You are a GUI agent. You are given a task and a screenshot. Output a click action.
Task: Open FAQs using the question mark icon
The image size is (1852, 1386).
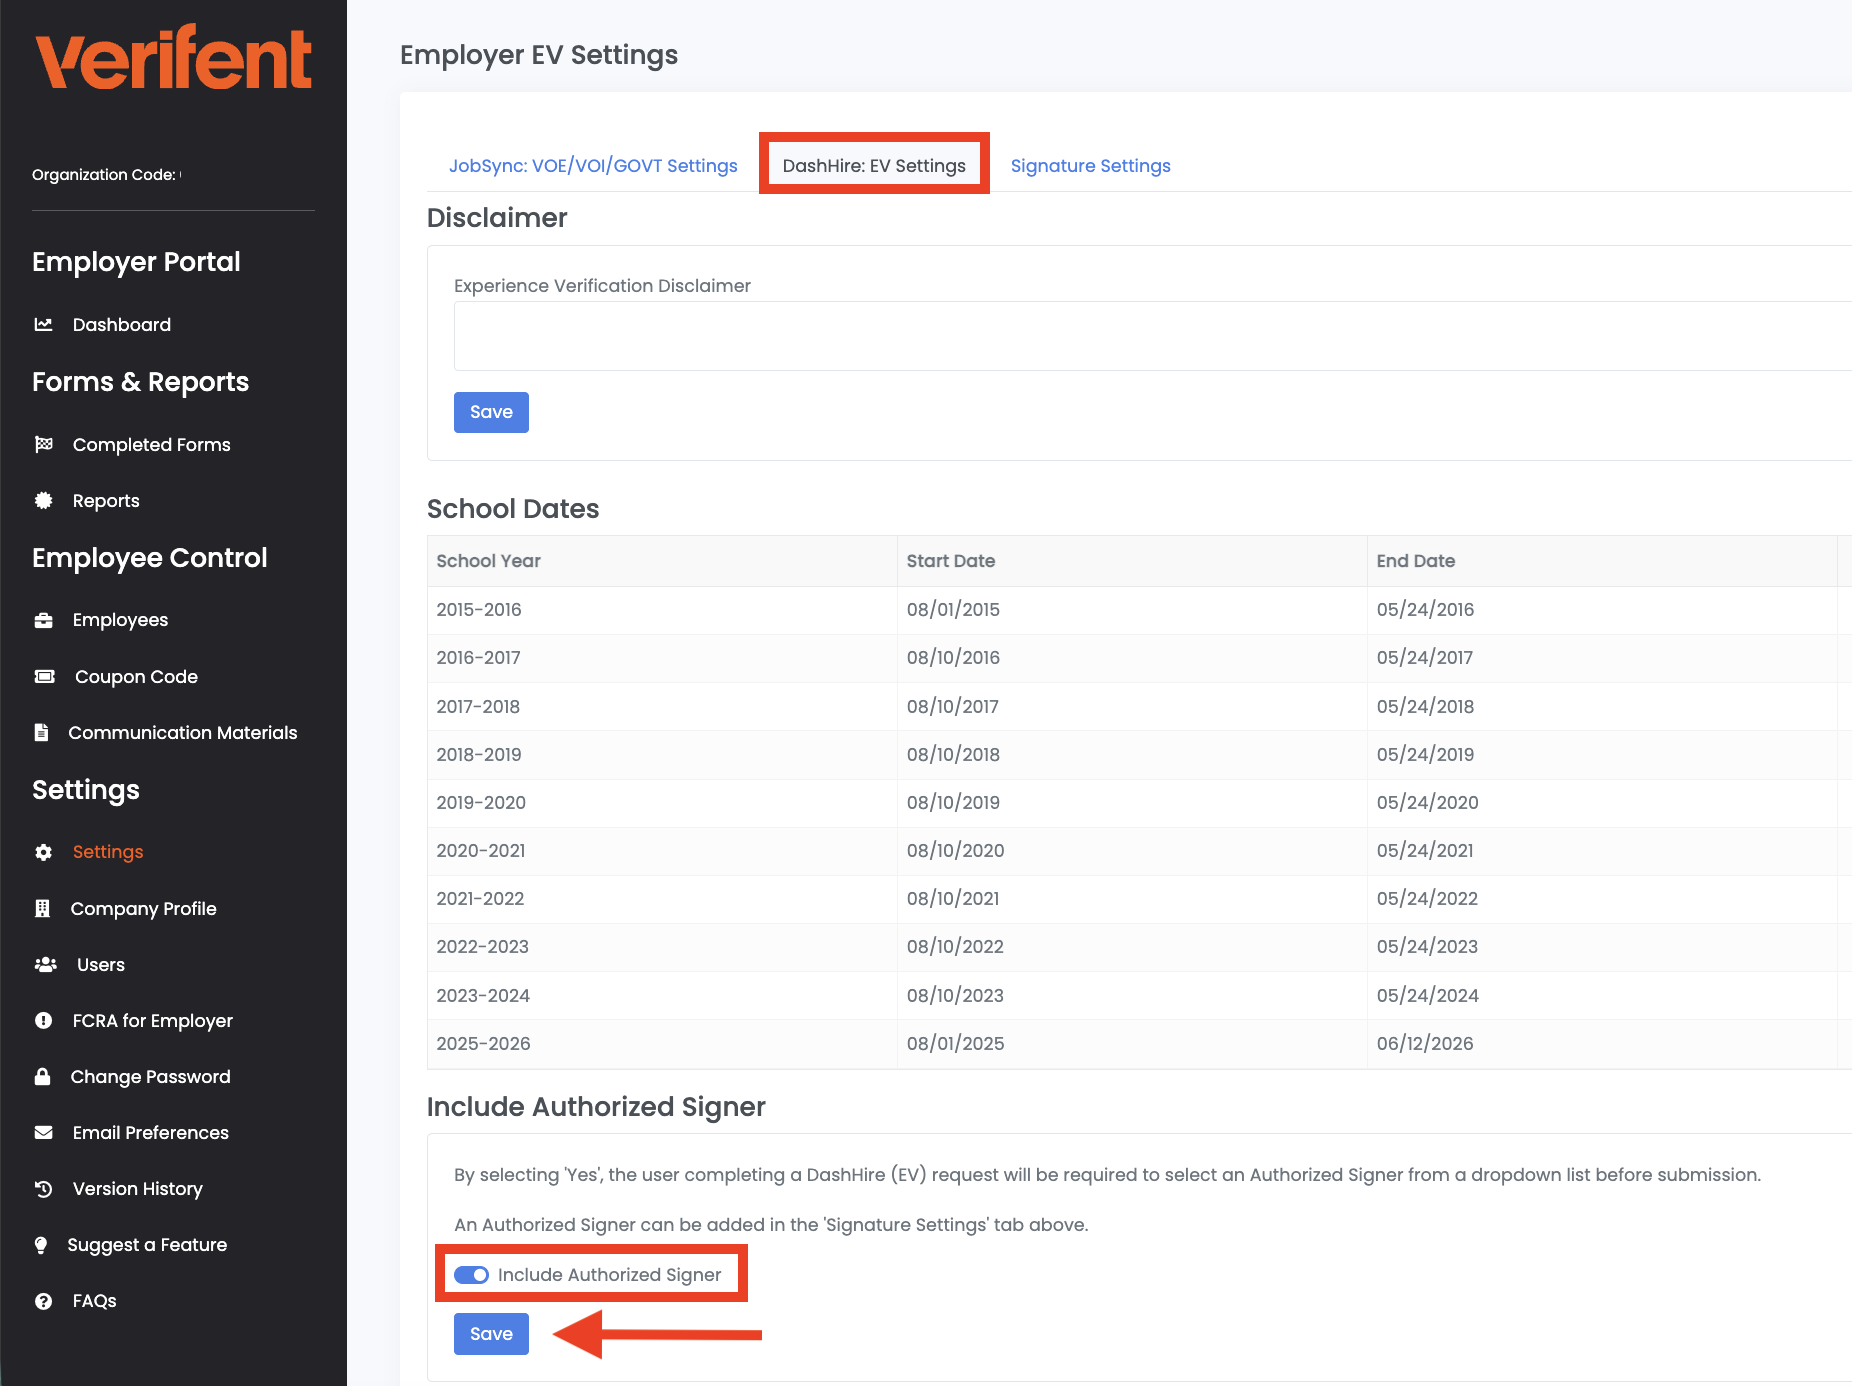pos(44,1300)
